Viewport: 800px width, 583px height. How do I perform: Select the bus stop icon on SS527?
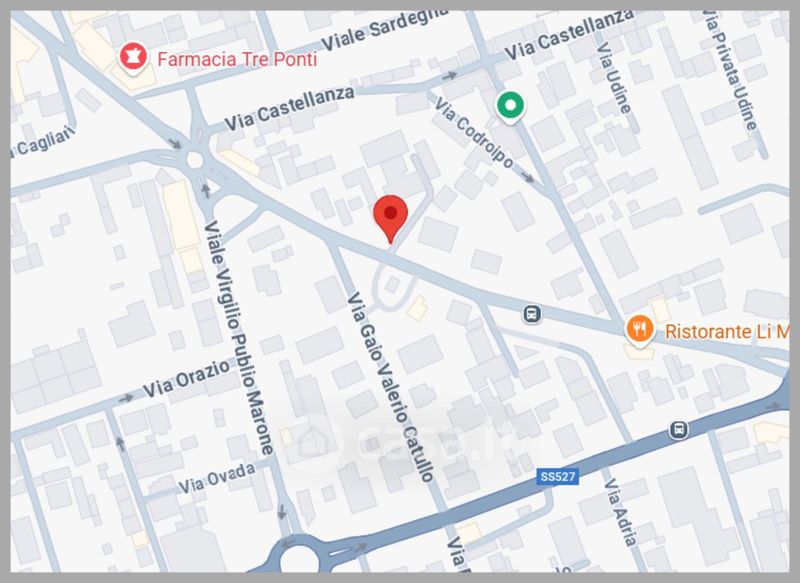[678, 429]
